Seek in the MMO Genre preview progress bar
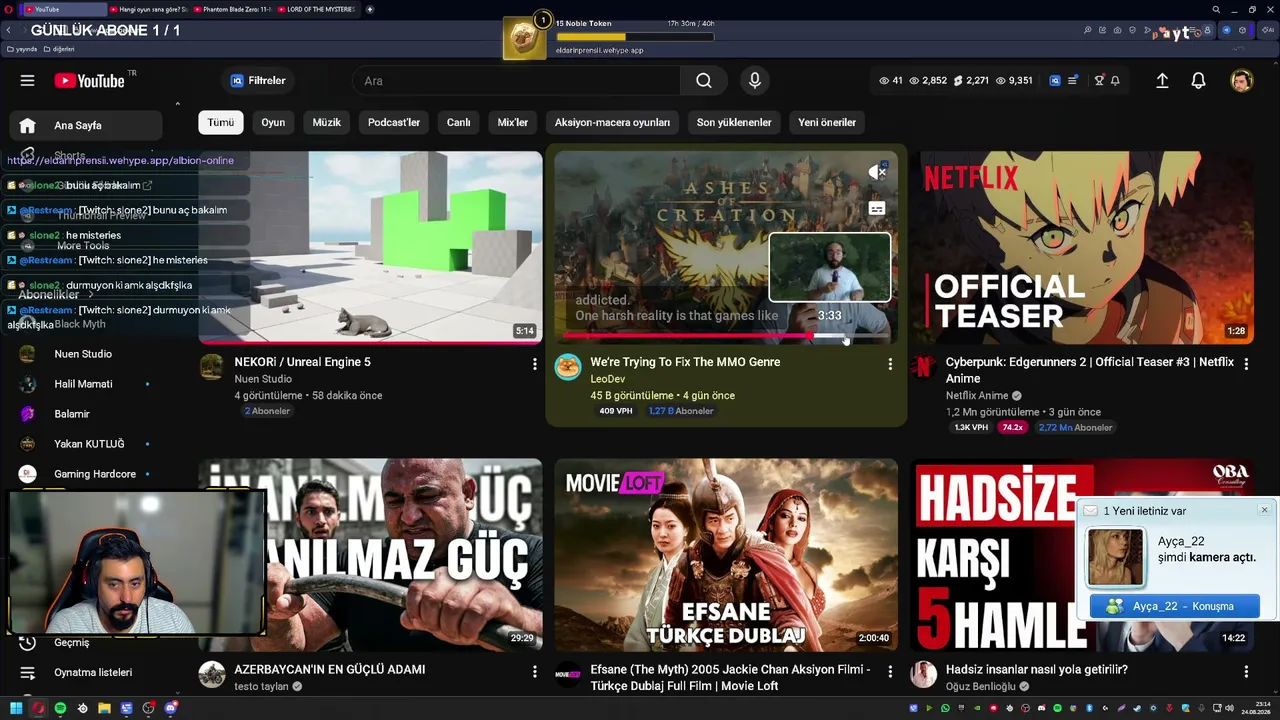Screen dimensions: 1280x720 click(x=726, y=336)
